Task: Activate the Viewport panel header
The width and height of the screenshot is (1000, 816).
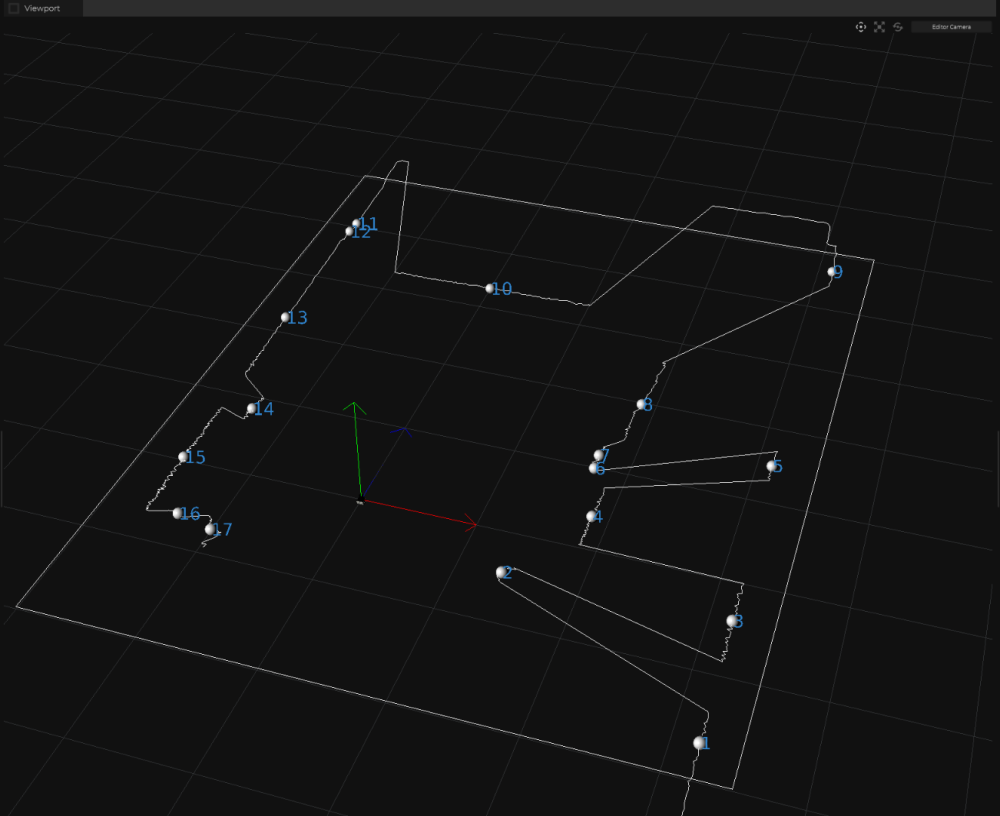Action: pos(38,8)
